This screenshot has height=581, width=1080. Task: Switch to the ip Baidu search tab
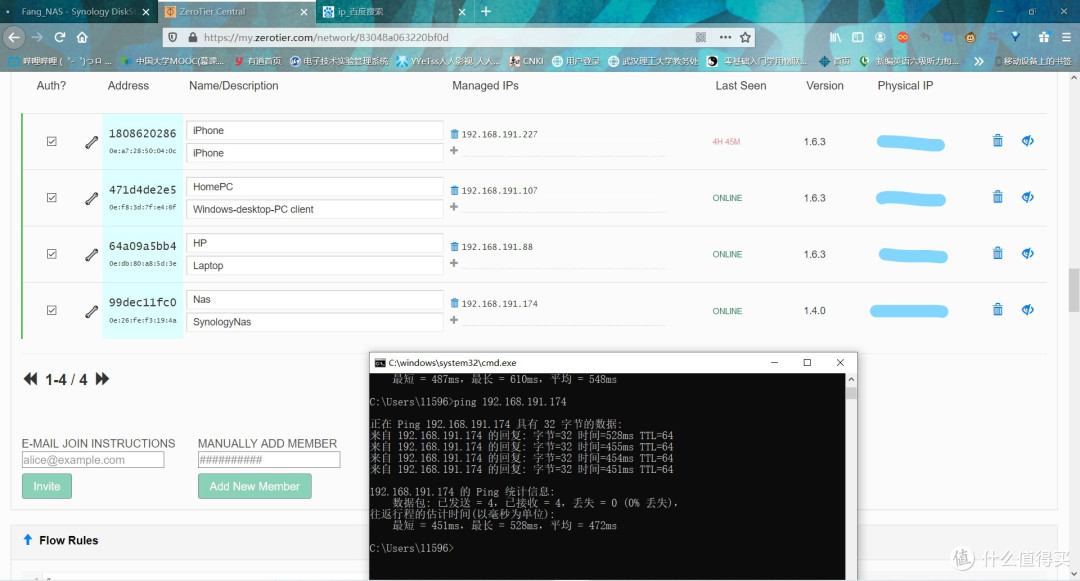coord(394,12)
